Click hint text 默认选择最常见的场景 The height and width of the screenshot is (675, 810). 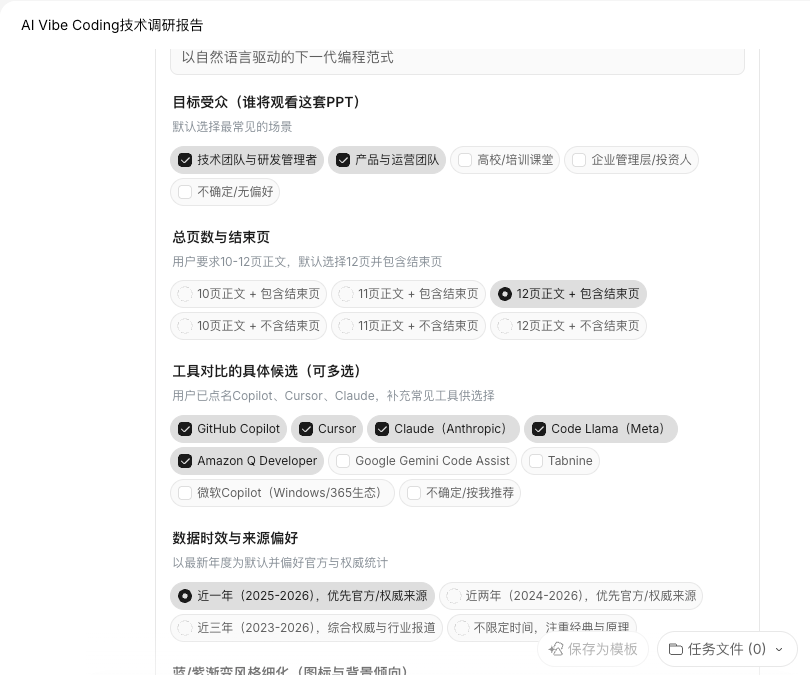232,127
